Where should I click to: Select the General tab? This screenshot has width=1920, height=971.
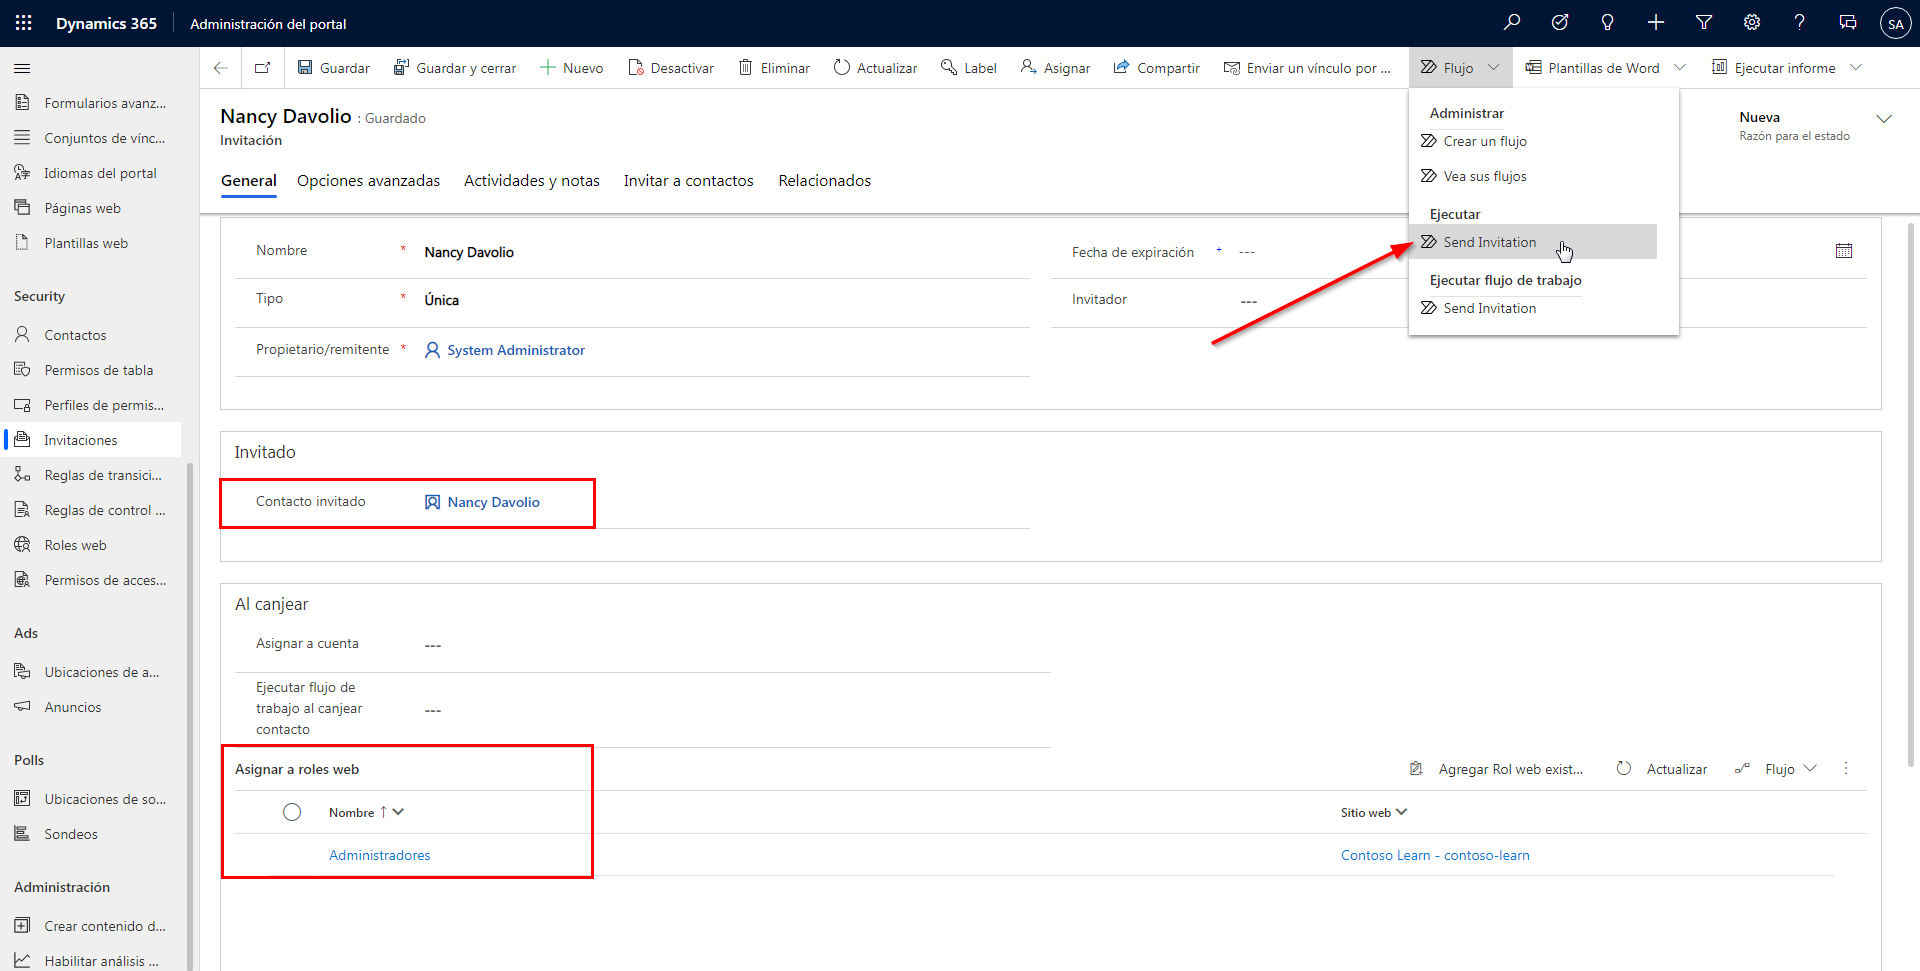(249, 181)
